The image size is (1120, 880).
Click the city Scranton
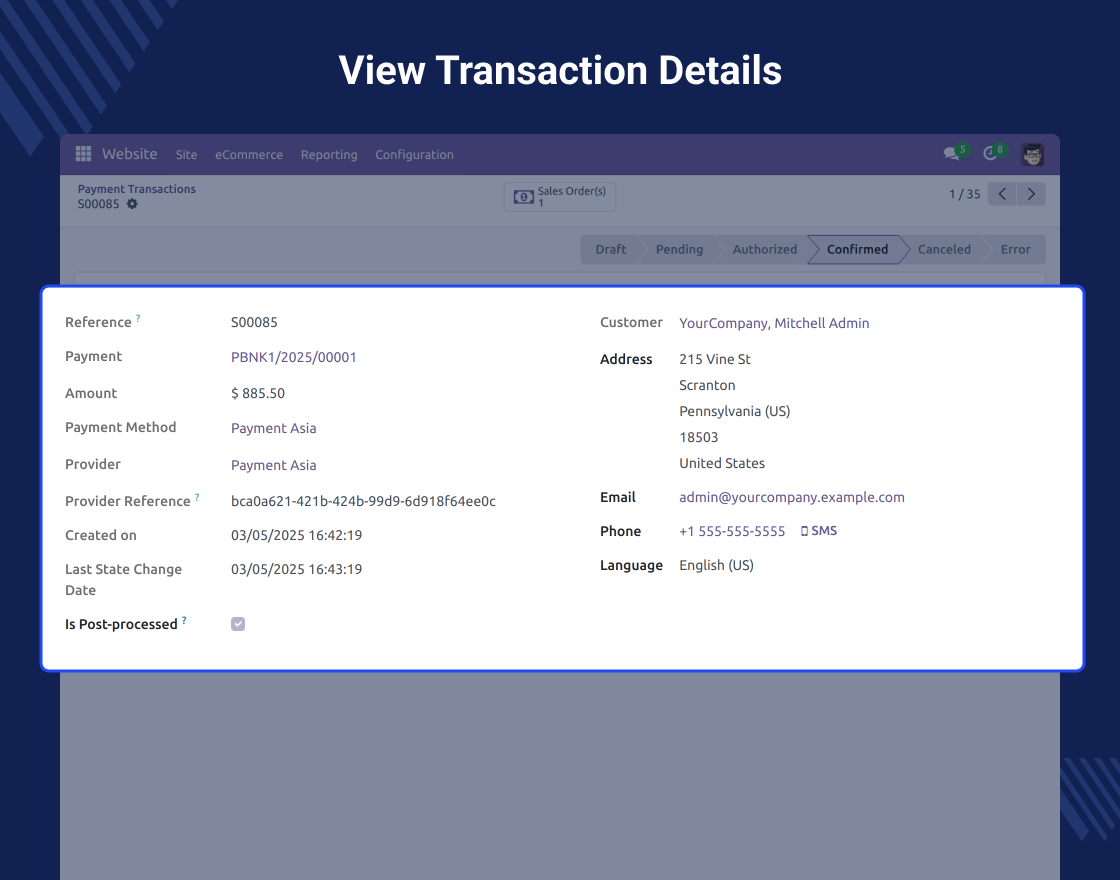(707, 386)
